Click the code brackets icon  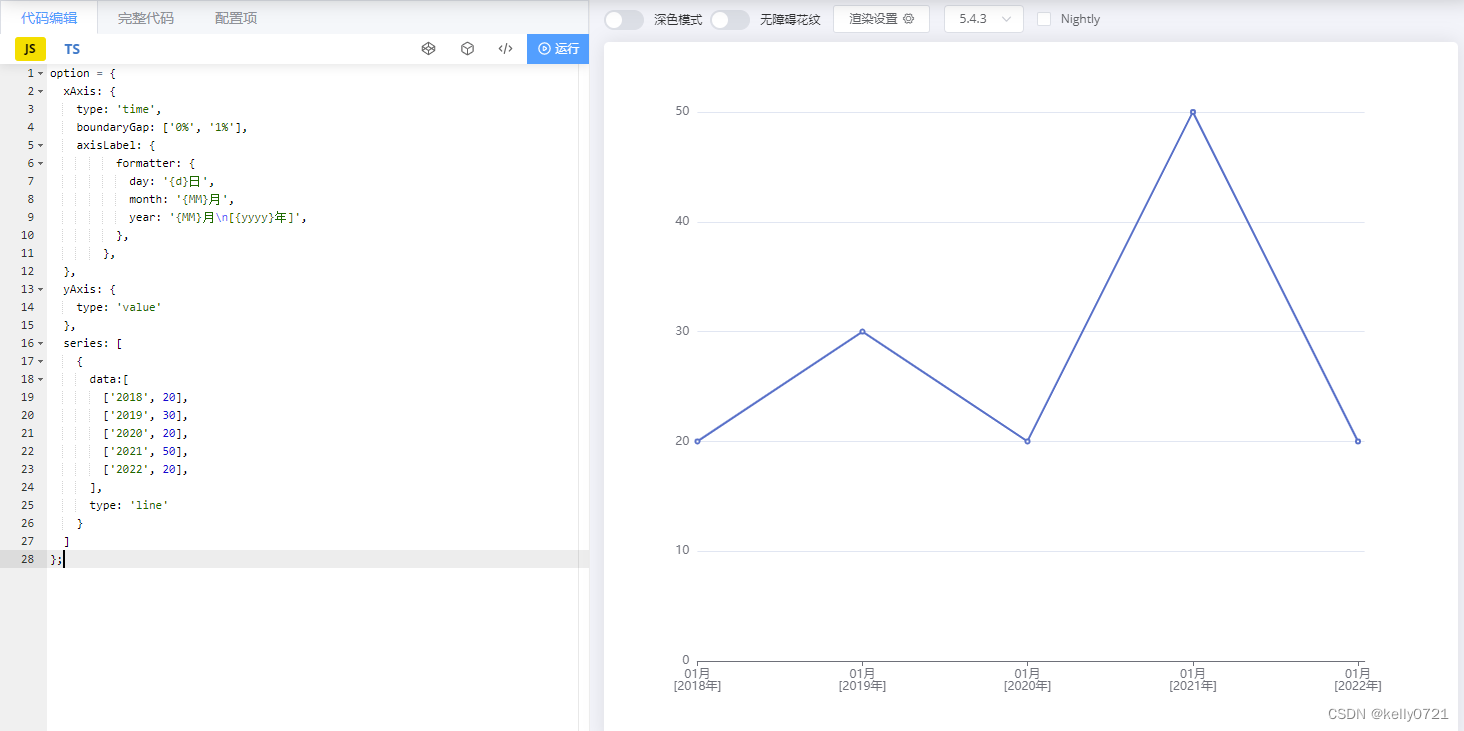[x=506, y=48]
